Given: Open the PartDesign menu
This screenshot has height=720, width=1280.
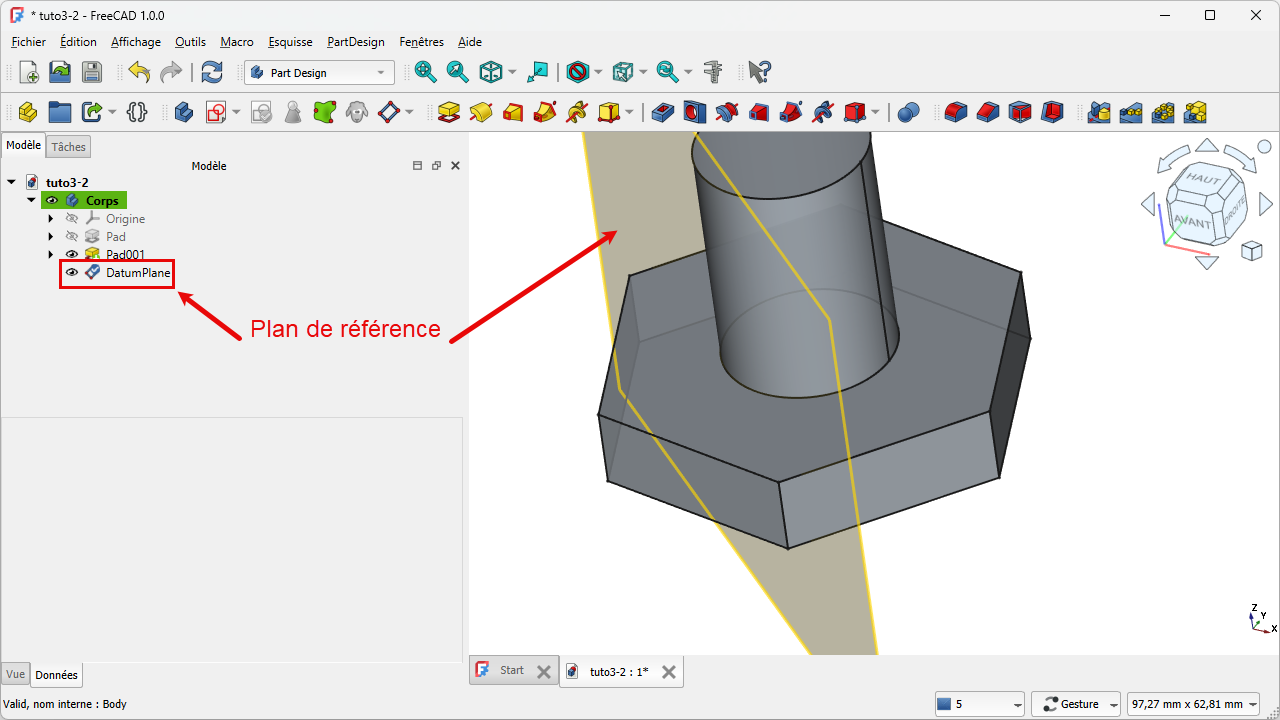Looking at the screenshot, I should [x=355, y=42].
